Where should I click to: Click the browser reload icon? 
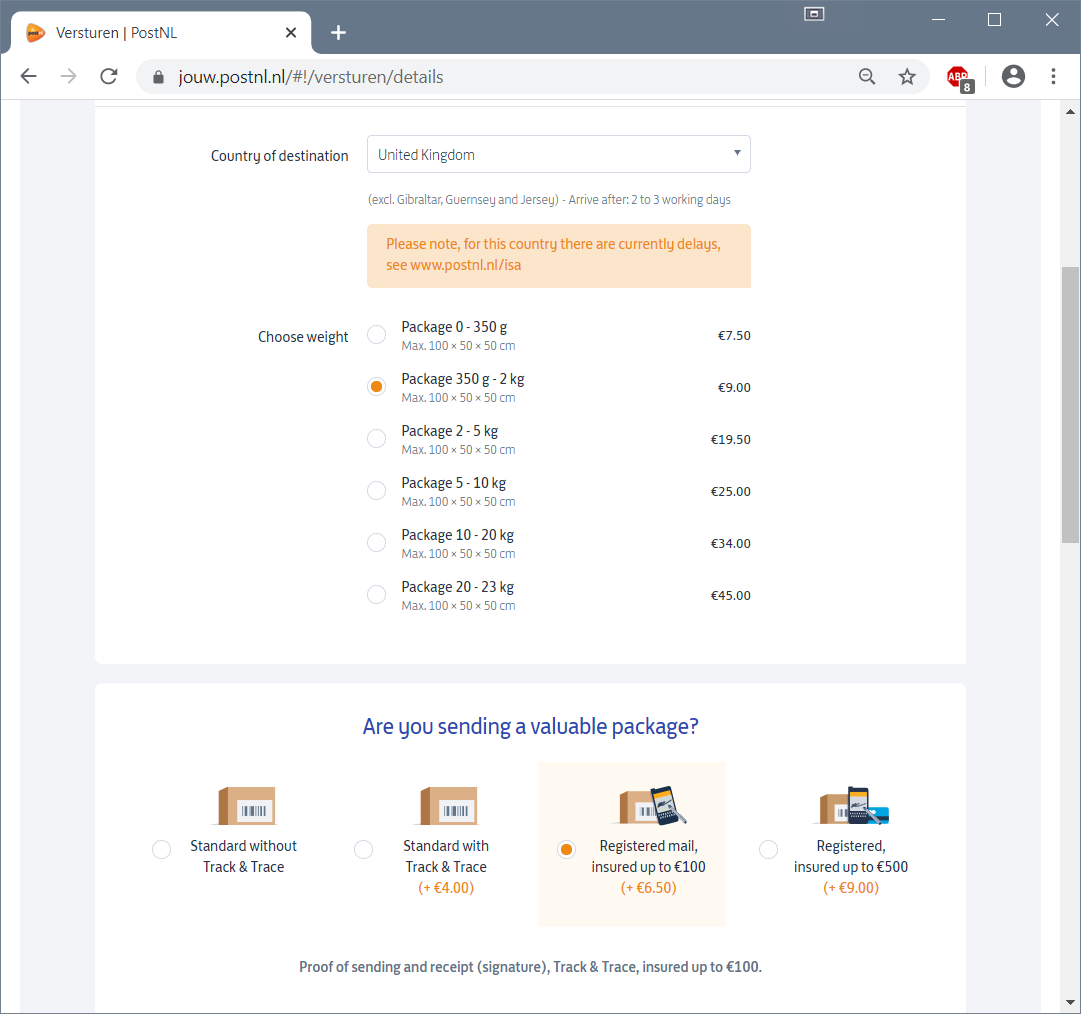point(109,77)
